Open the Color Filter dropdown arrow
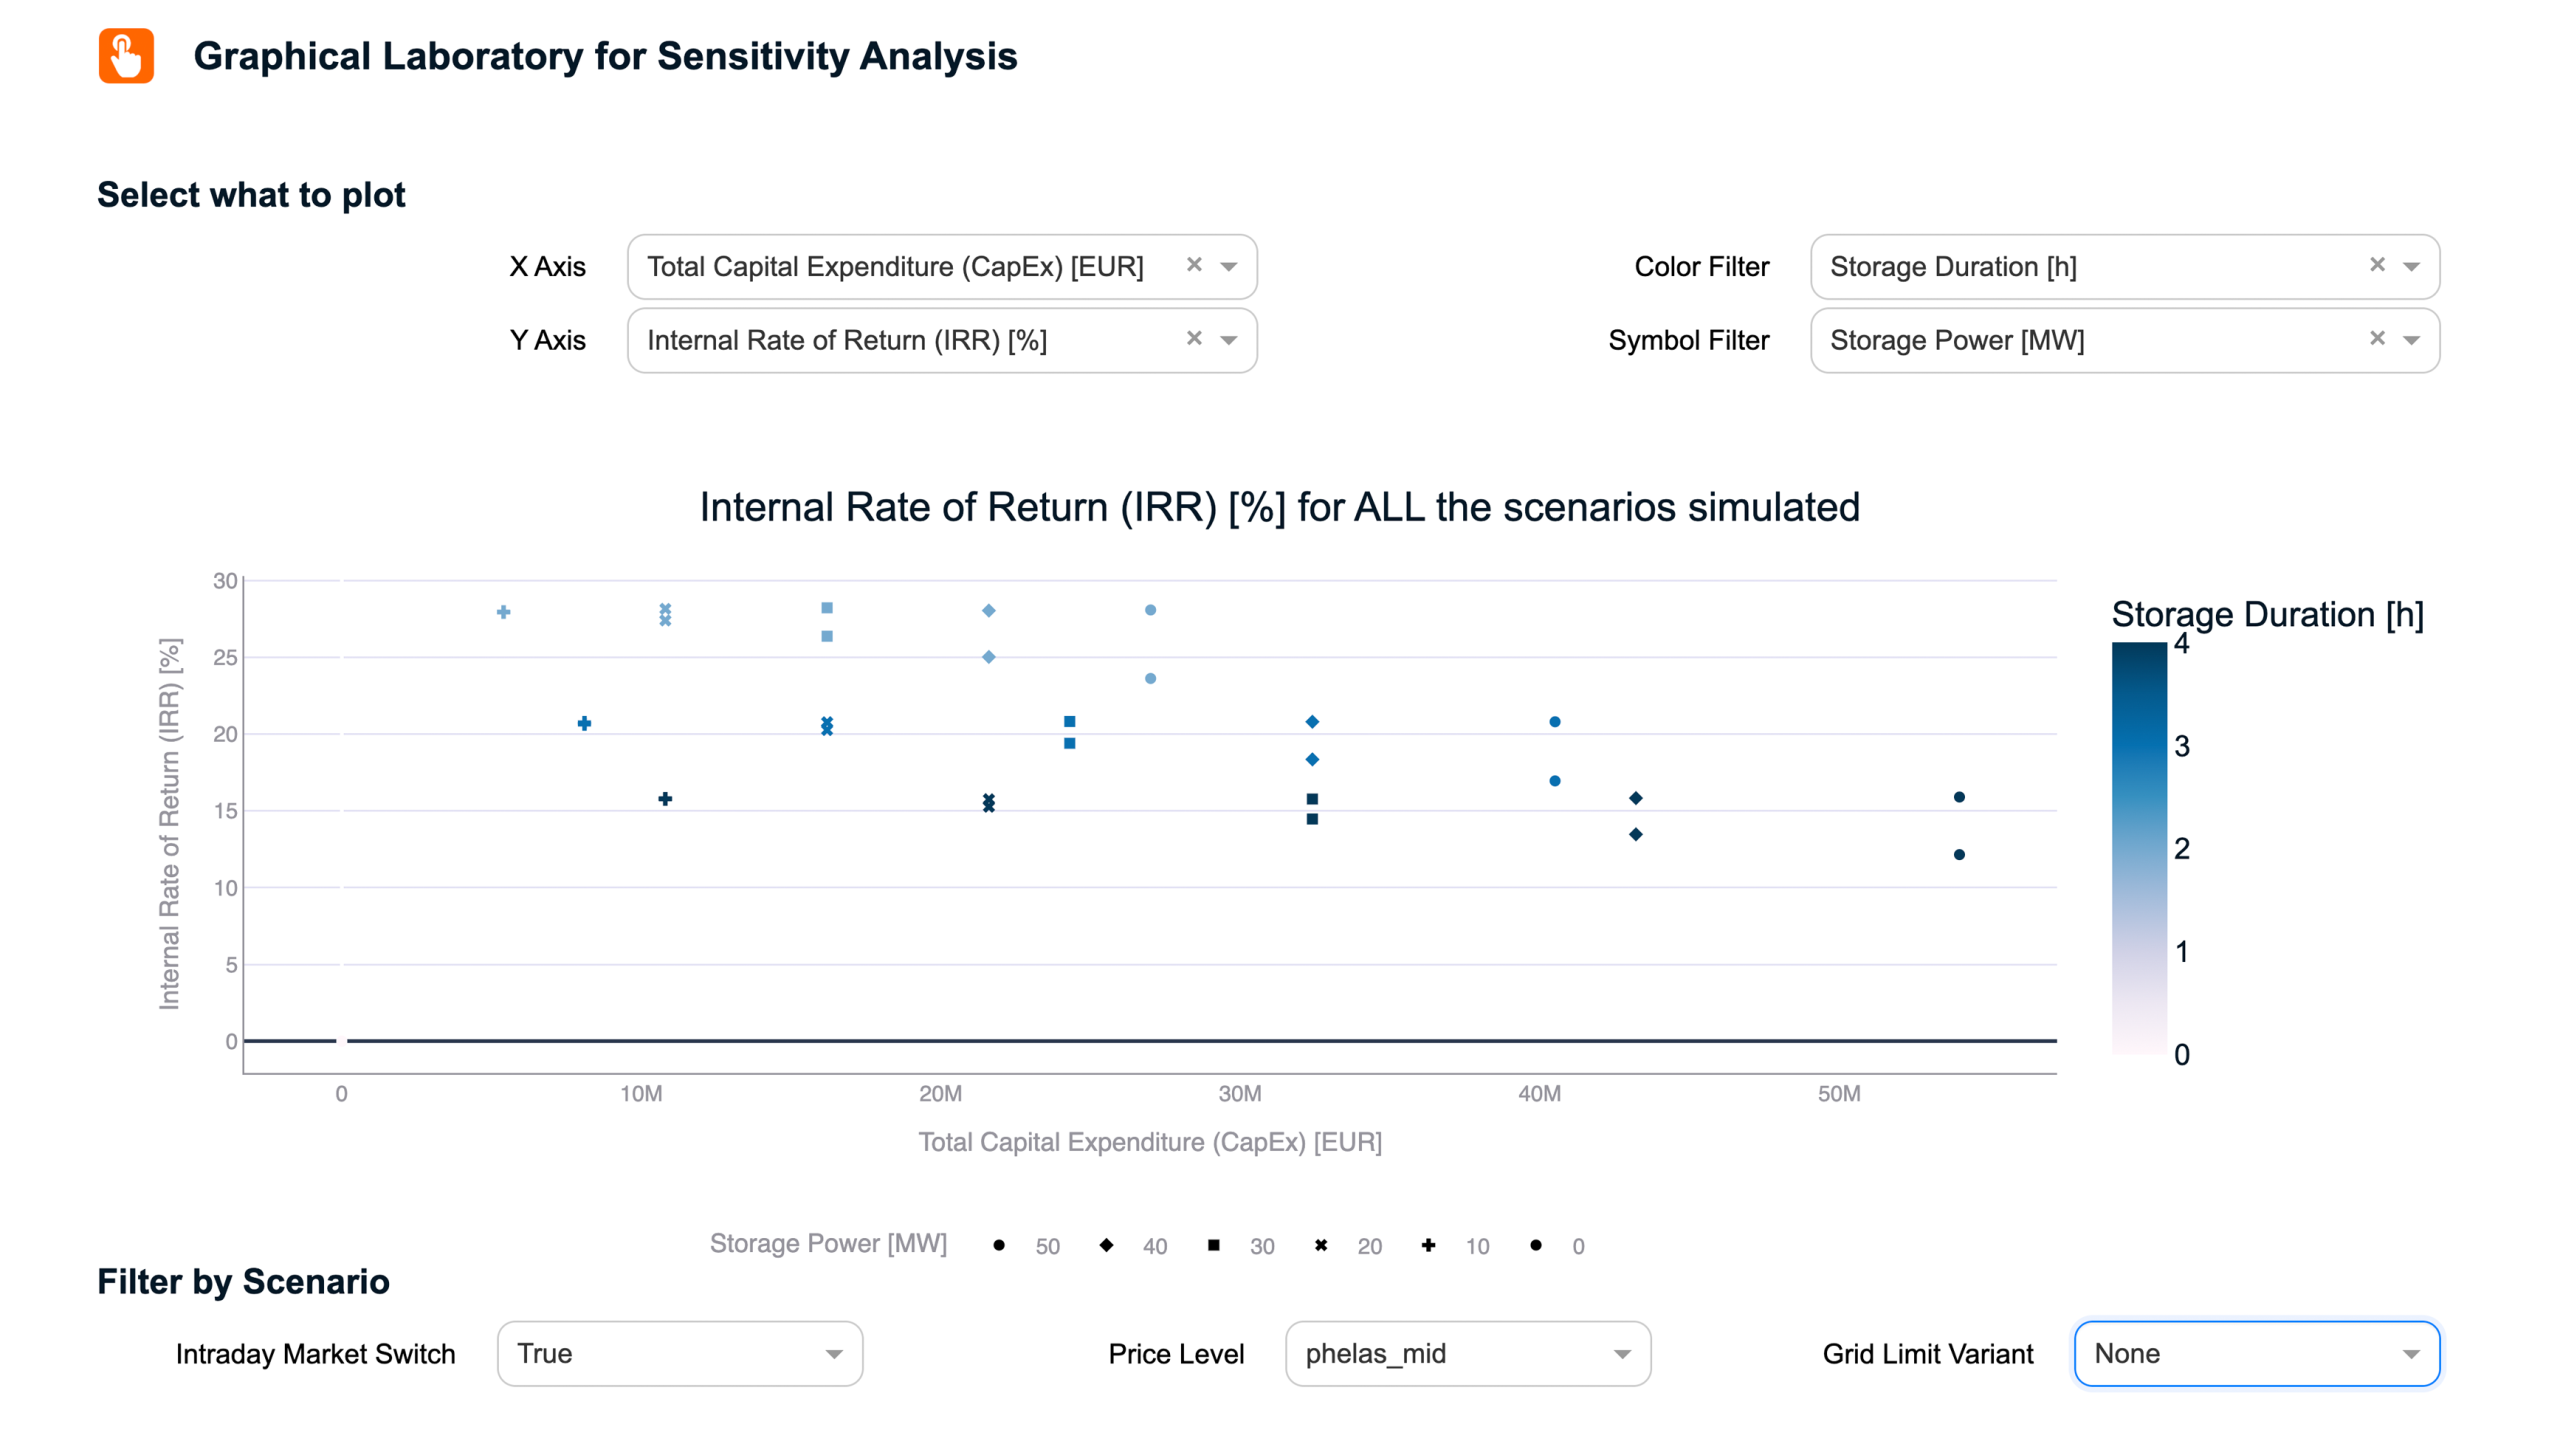Viewport: 2560px width, 1441px height. [2411, 266]
